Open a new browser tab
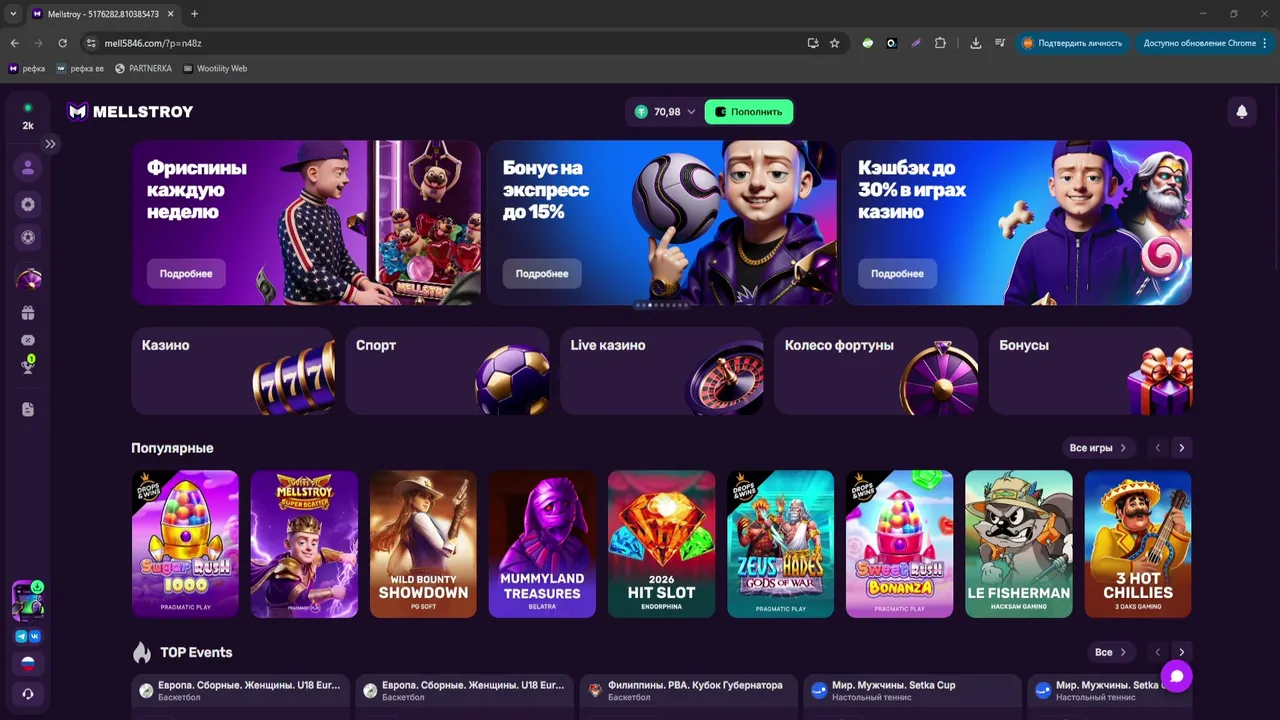This screenshot has width=1280, height=720. (194, 14)
